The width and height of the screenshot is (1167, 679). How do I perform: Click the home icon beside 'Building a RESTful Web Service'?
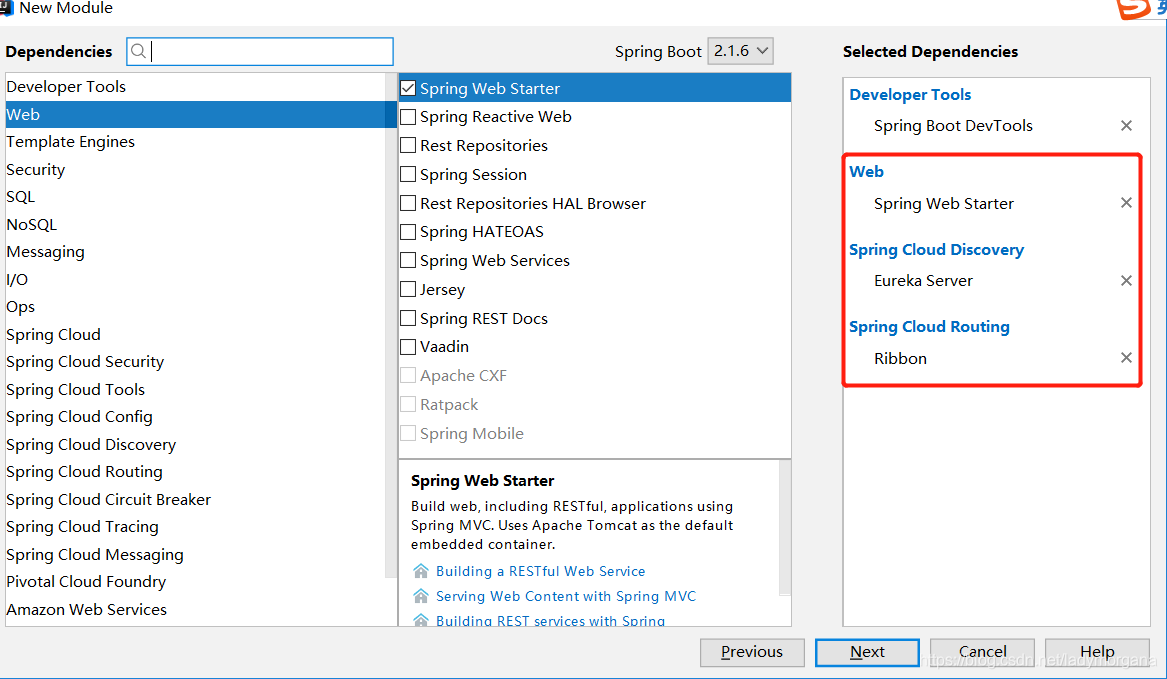pyautogui.click(x=421, y=572)
